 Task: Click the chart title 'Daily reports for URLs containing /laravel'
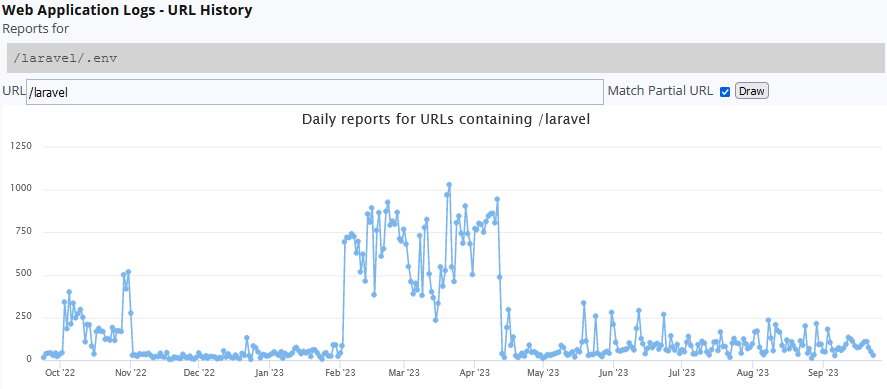pos(446,119)
